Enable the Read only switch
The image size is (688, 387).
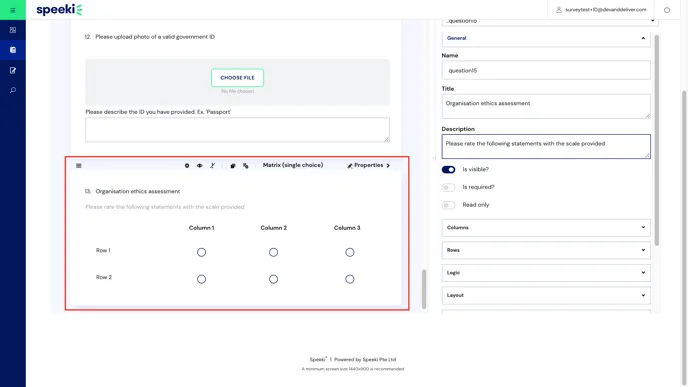click(x=448, y=205)
